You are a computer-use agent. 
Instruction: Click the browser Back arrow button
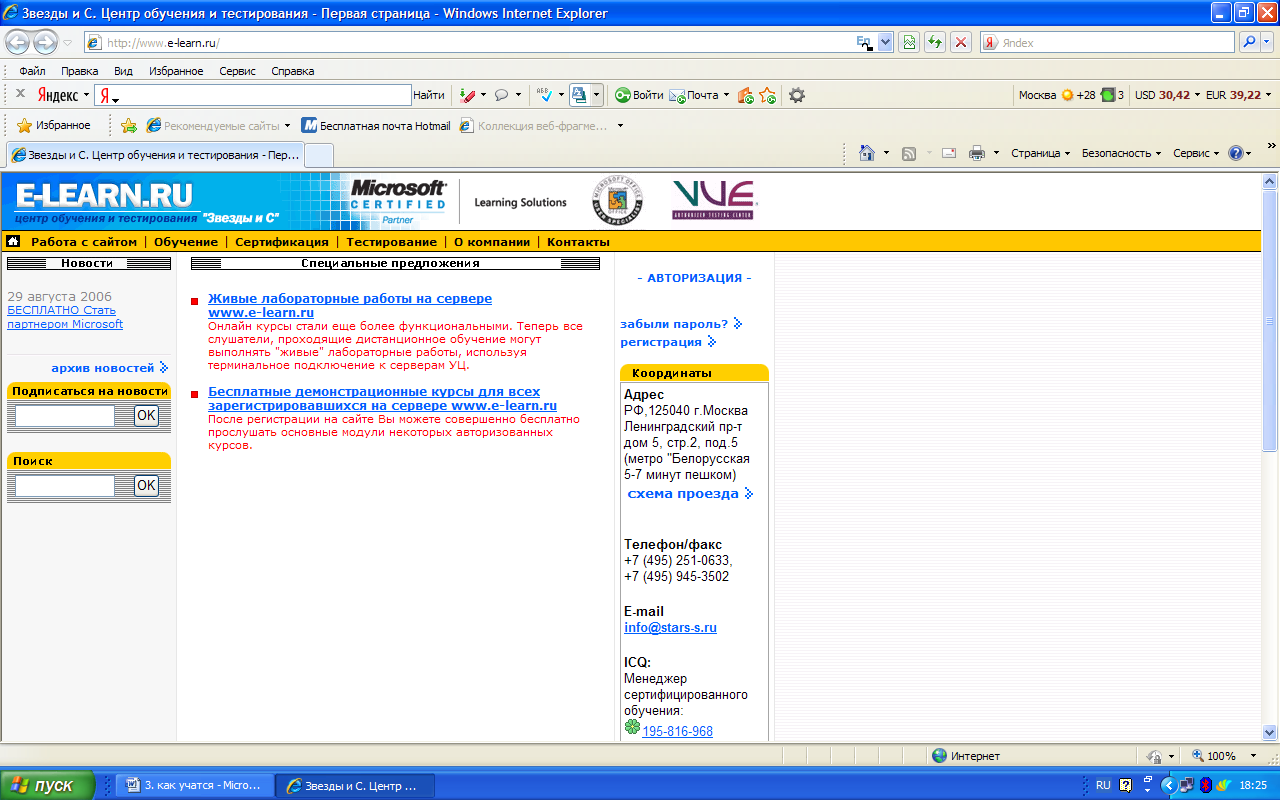pyautogui.click(x=18, y=42)
